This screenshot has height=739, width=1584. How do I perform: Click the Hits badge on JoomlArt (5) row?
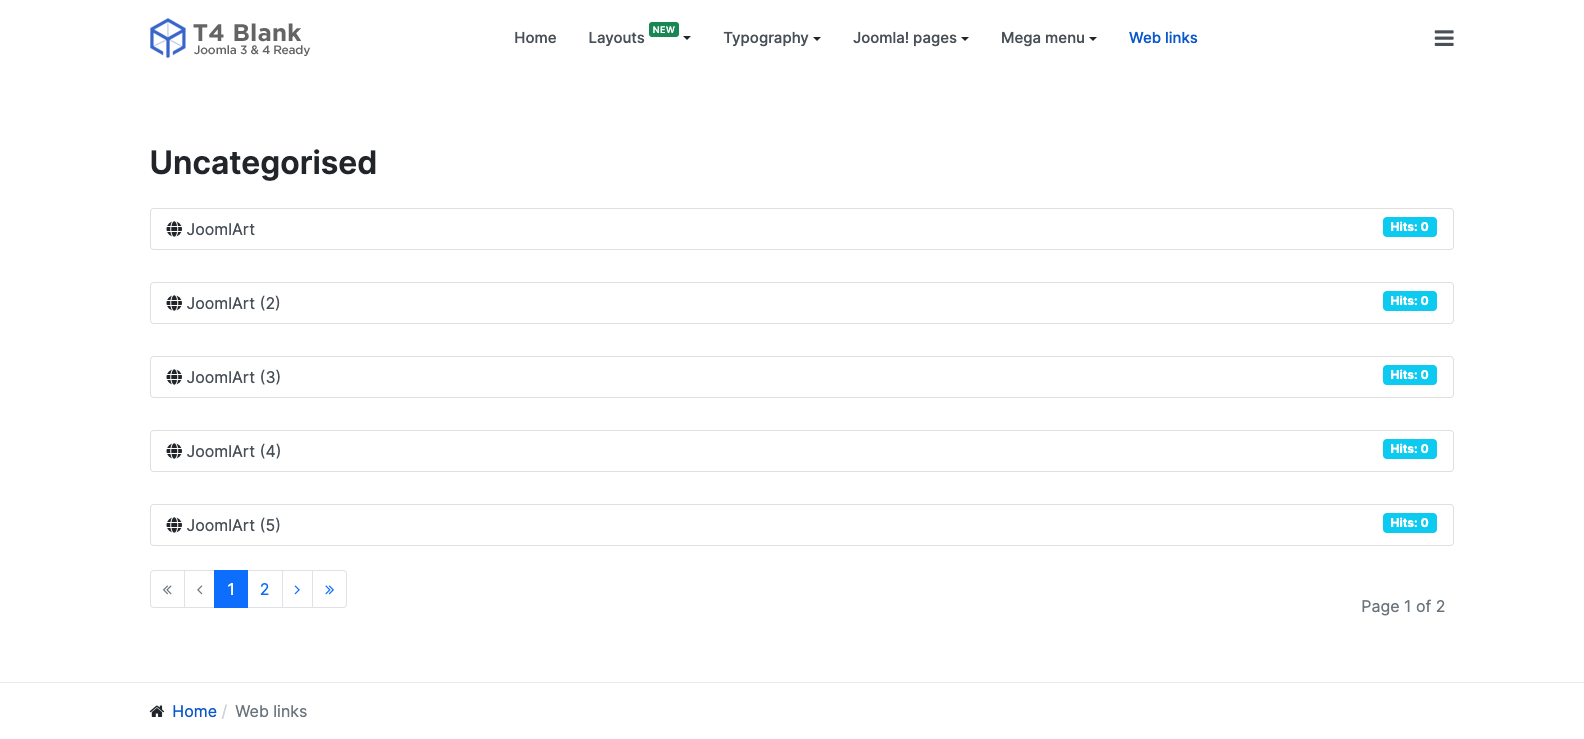[1410, 523]
